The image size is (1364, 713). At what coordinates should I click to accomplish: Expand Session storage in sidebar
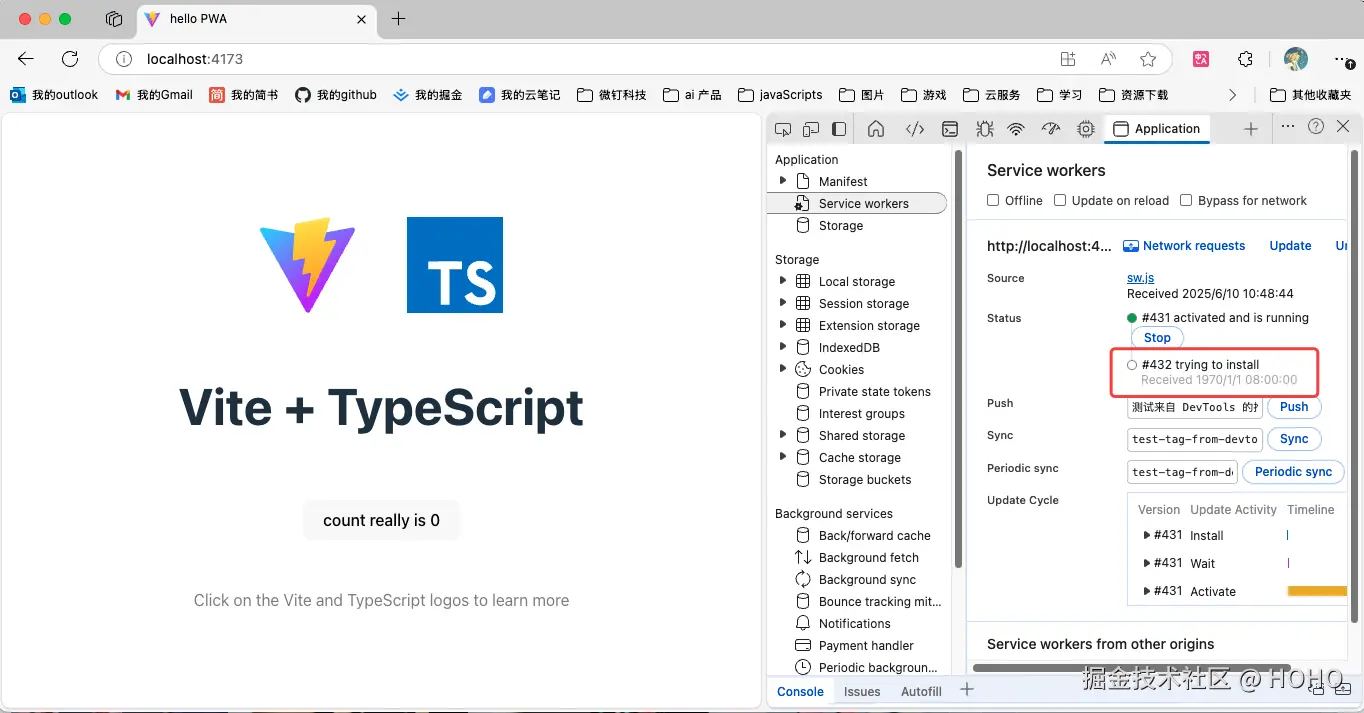click(783, 303)
